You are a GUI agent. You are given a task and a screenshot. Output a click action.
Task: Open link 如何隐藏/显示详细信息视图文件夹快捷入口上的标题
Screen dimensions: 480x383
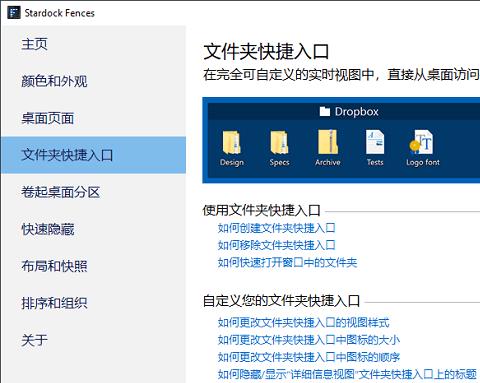click(x=347, y=374)
